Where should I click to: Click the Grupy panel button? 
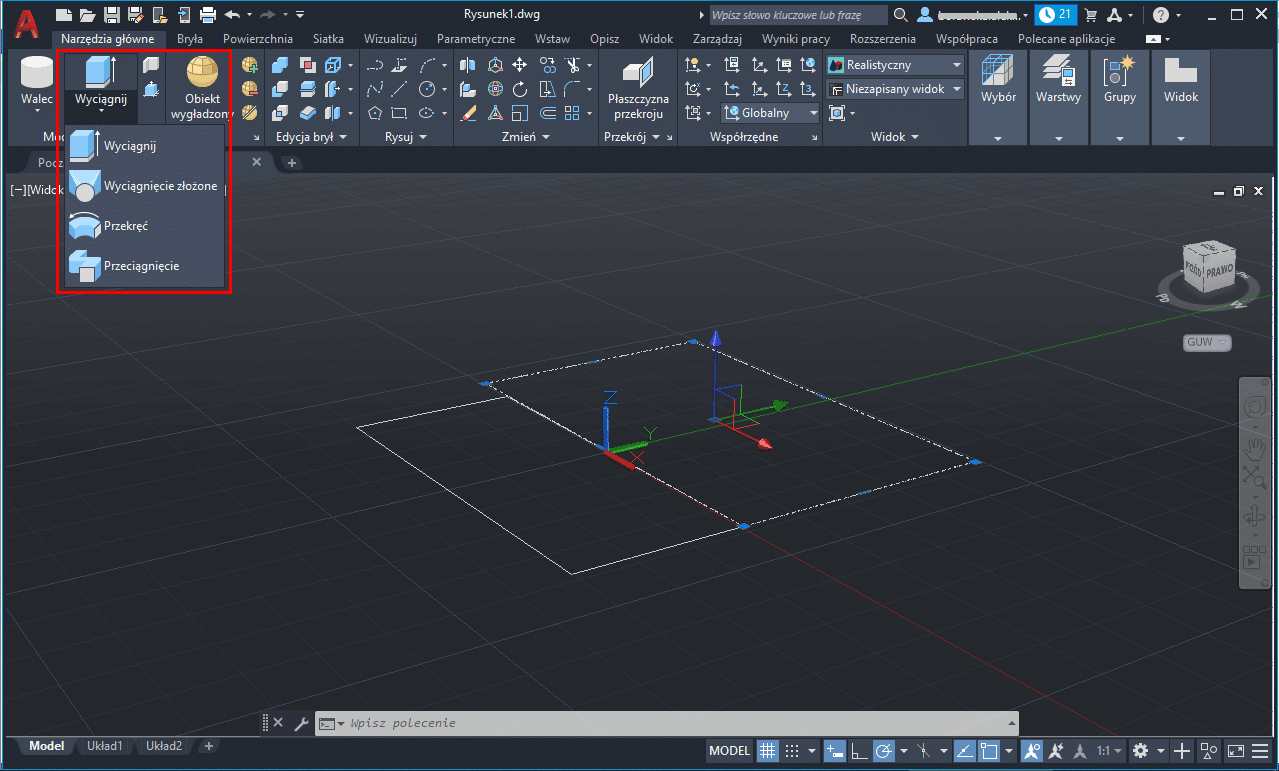coord(1119,98)
